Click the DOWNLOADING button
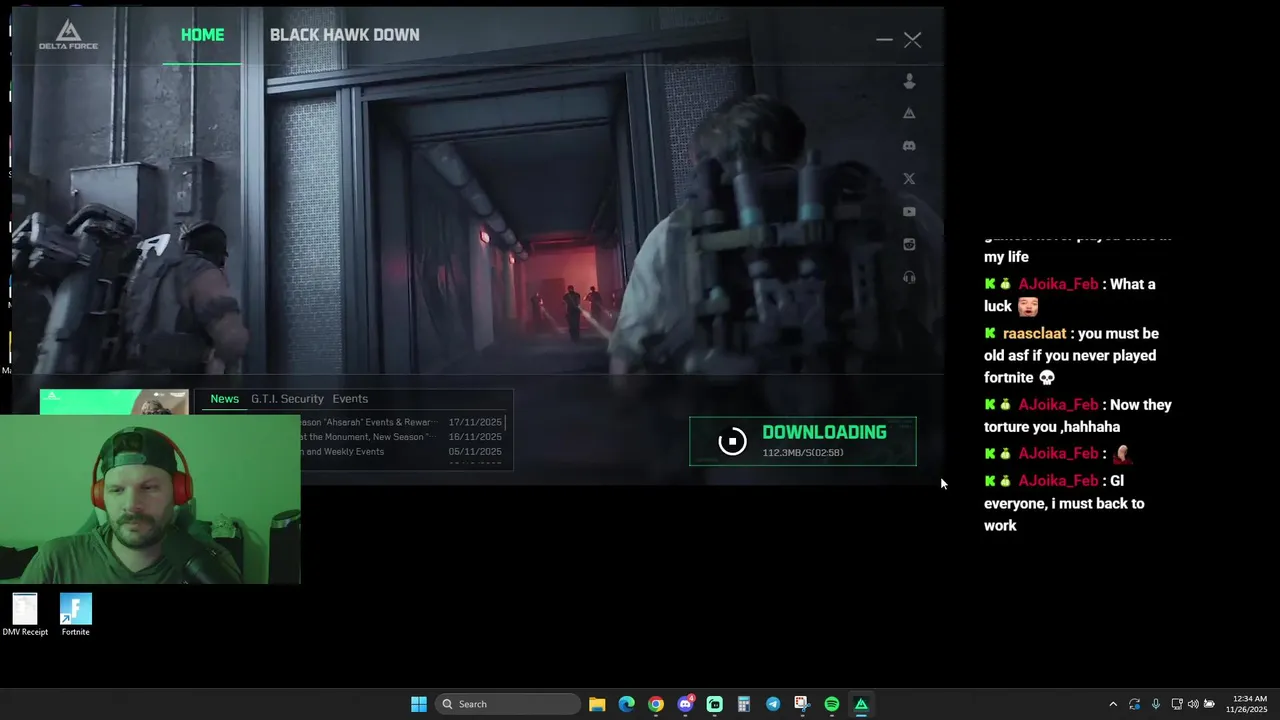This screenshot has height=720, width=1280. [803, 441]
